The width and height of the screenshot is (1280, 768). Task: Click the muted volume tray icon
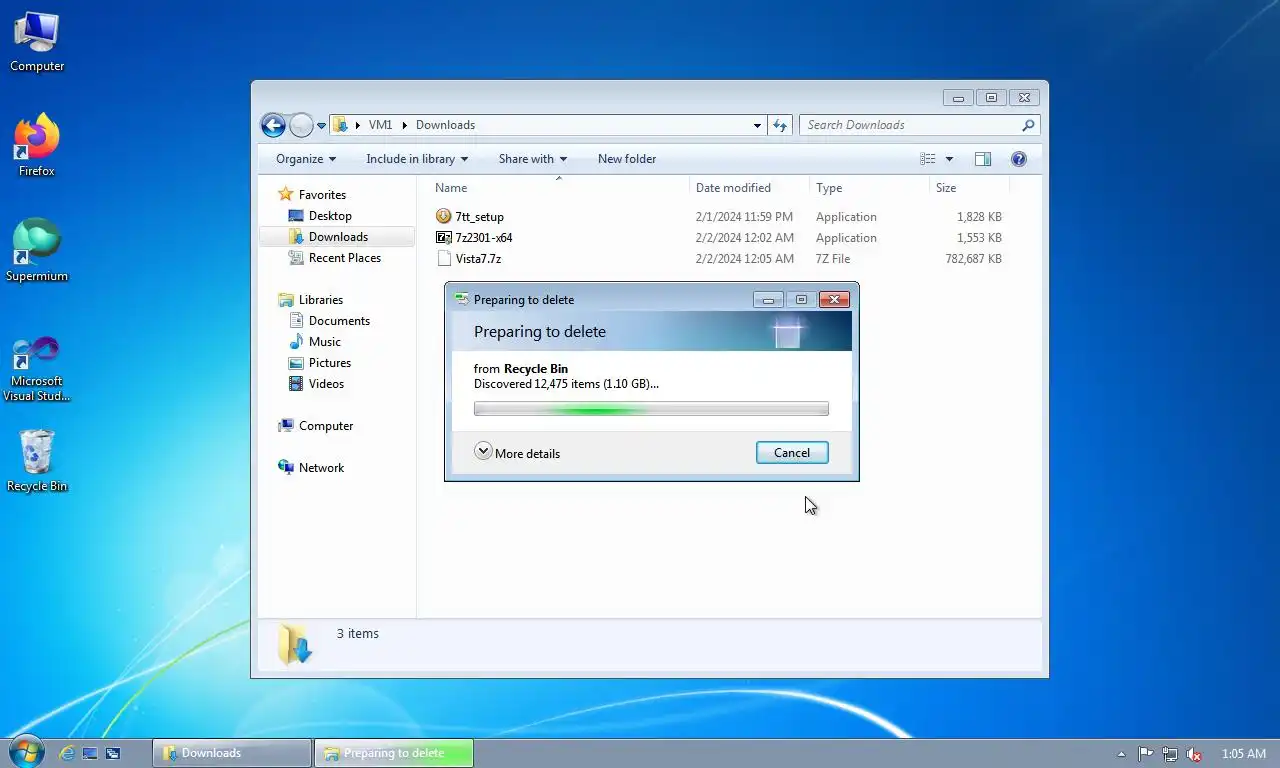click(1192, 754)
